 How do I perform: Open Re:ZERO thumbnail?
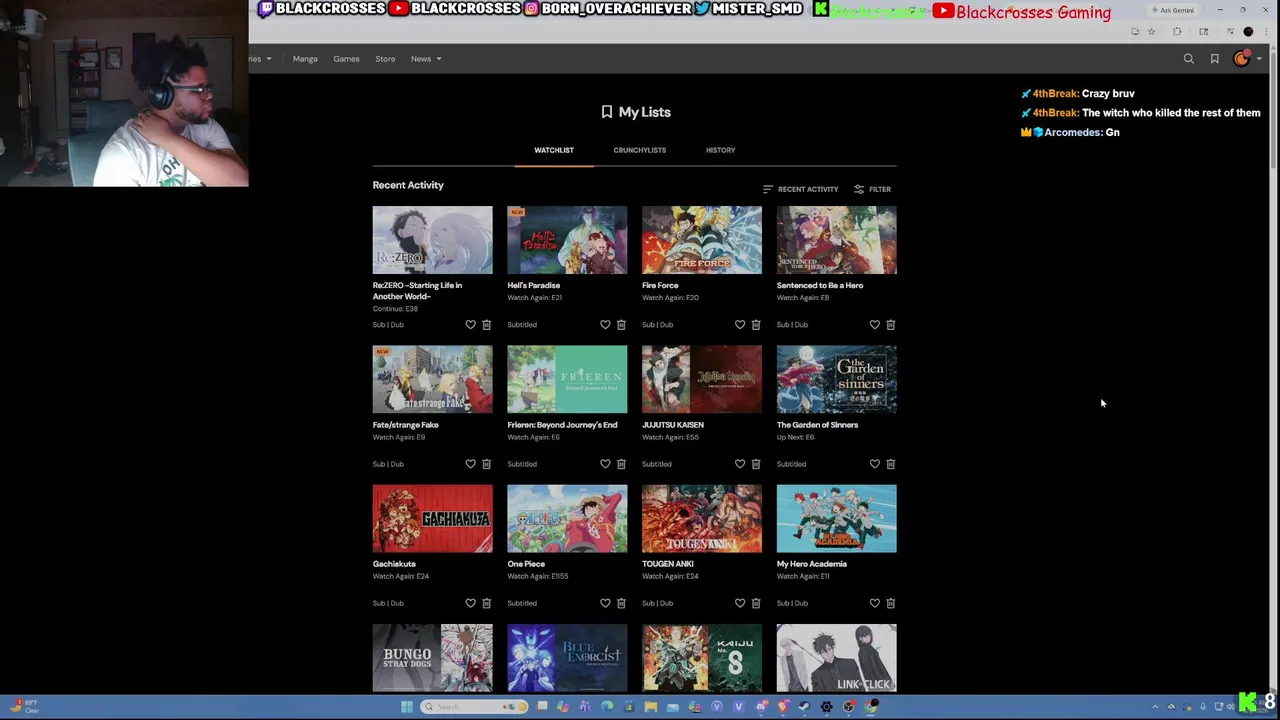coord(433,240)
